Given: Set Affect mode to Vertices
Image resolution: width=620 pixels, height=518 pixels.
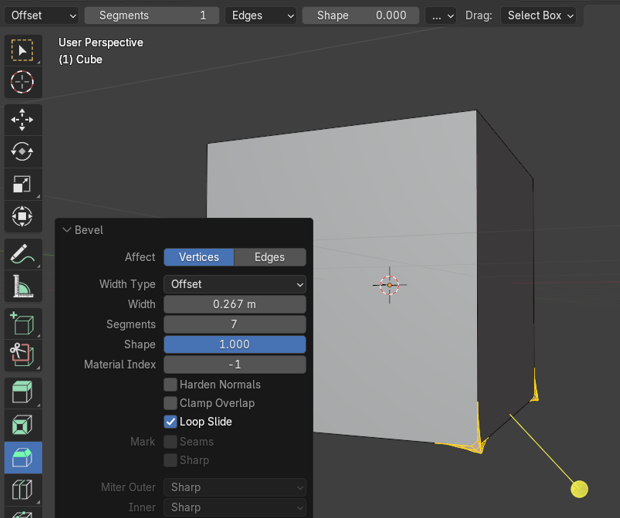Looking at the screenshot, I should [199, 257].
